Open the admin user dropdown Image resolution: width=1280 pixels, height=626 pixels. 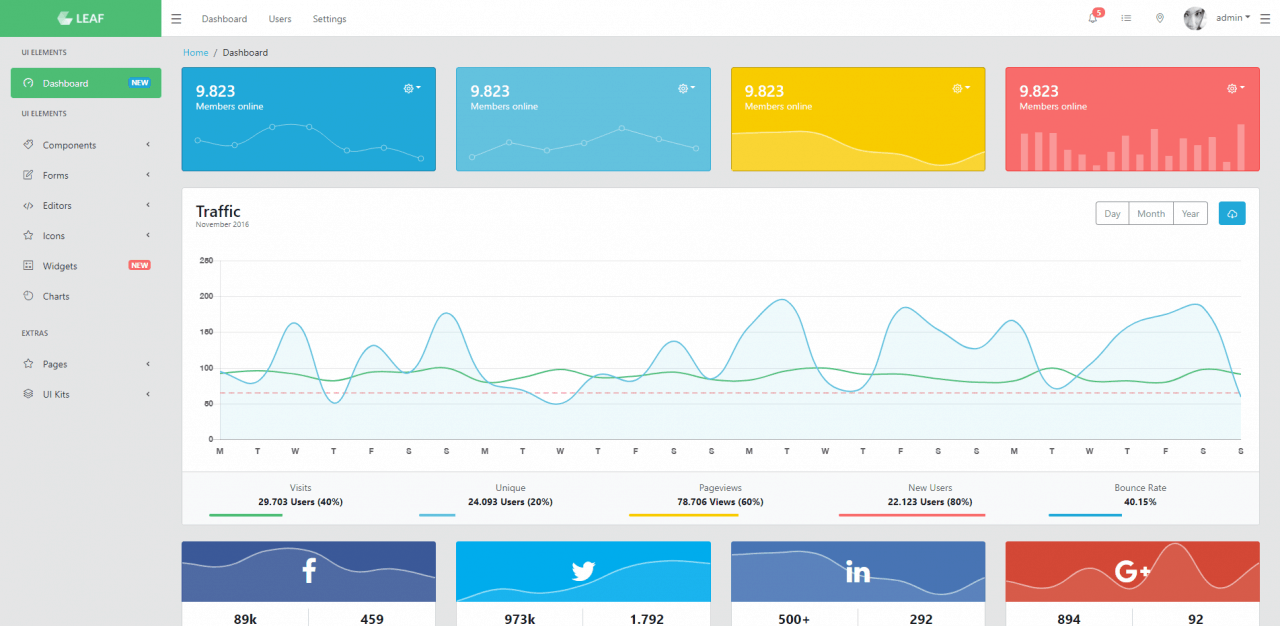1232,18
